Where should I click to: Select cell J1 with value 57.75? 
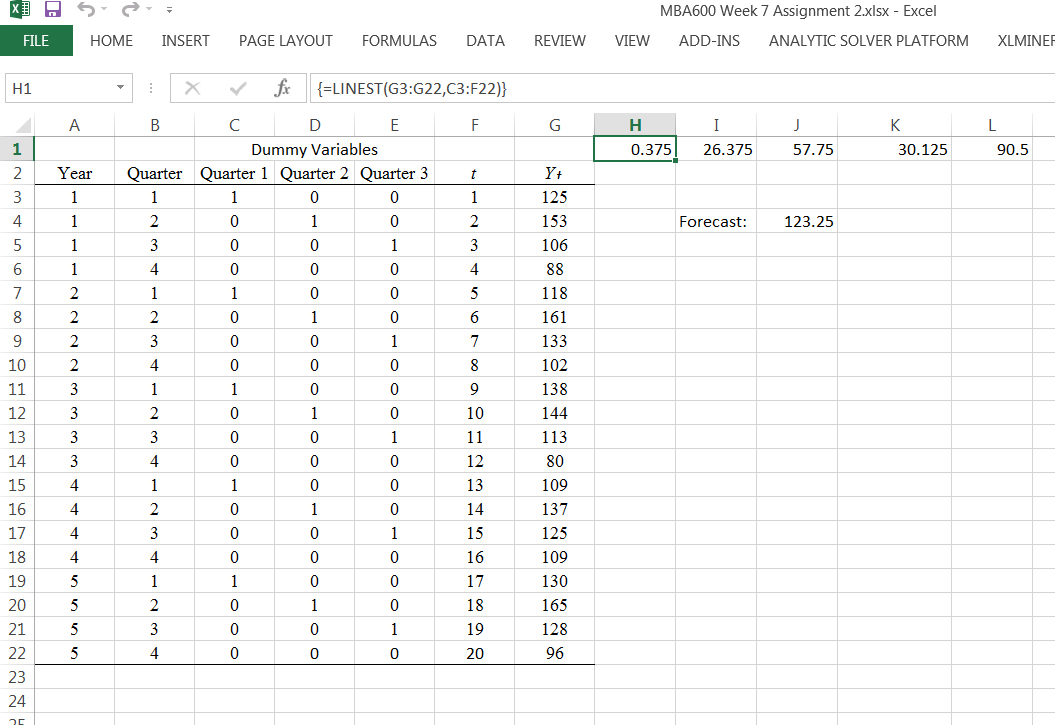pyautogui.click(x=797, y=149)
